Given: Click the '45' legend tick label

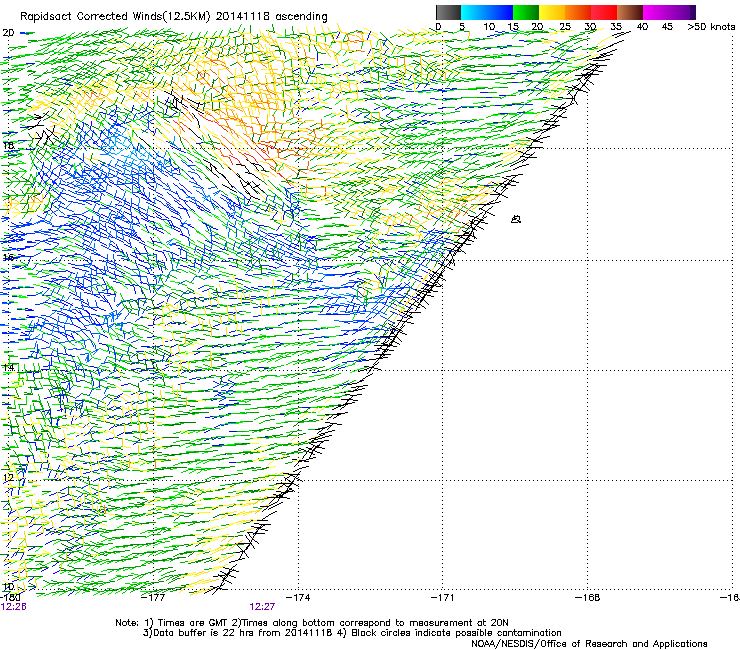Looking at the screenshot, I should coord(667,27).
